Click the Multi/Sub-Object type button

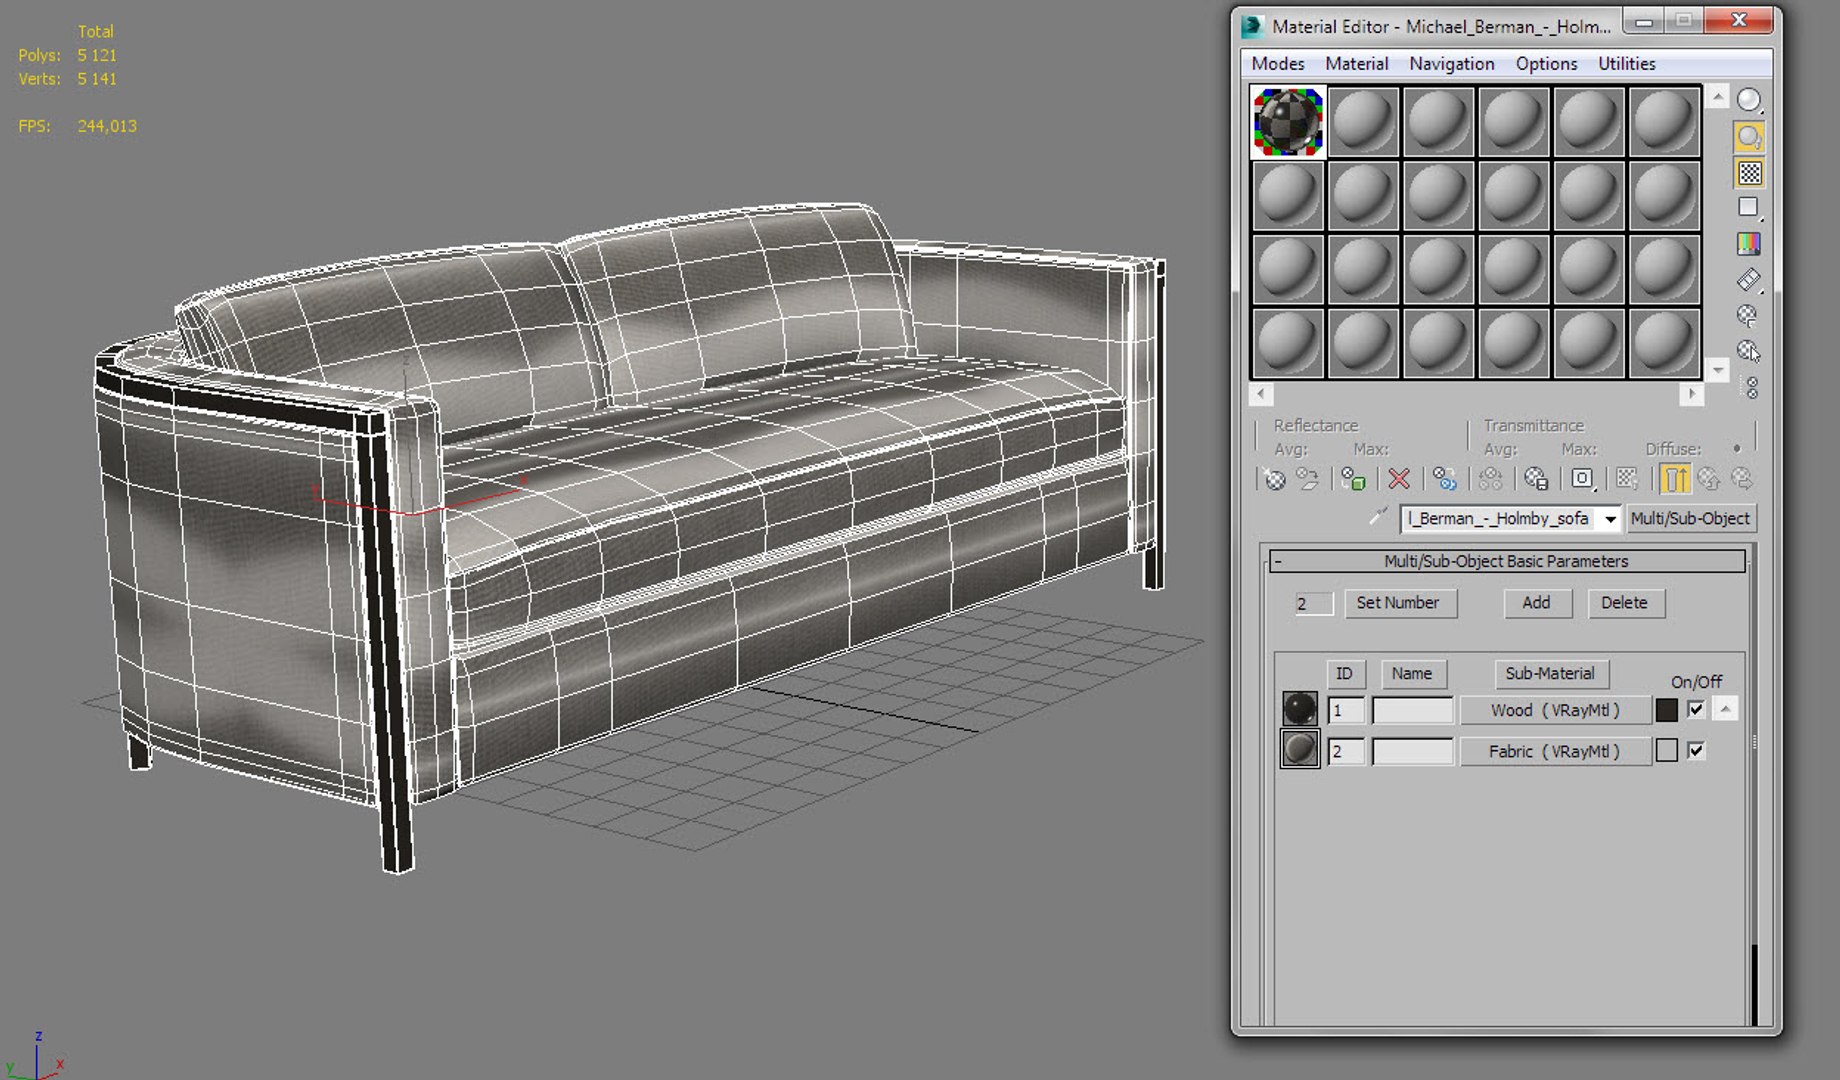pyautogui.click(x=1691, y=518)
